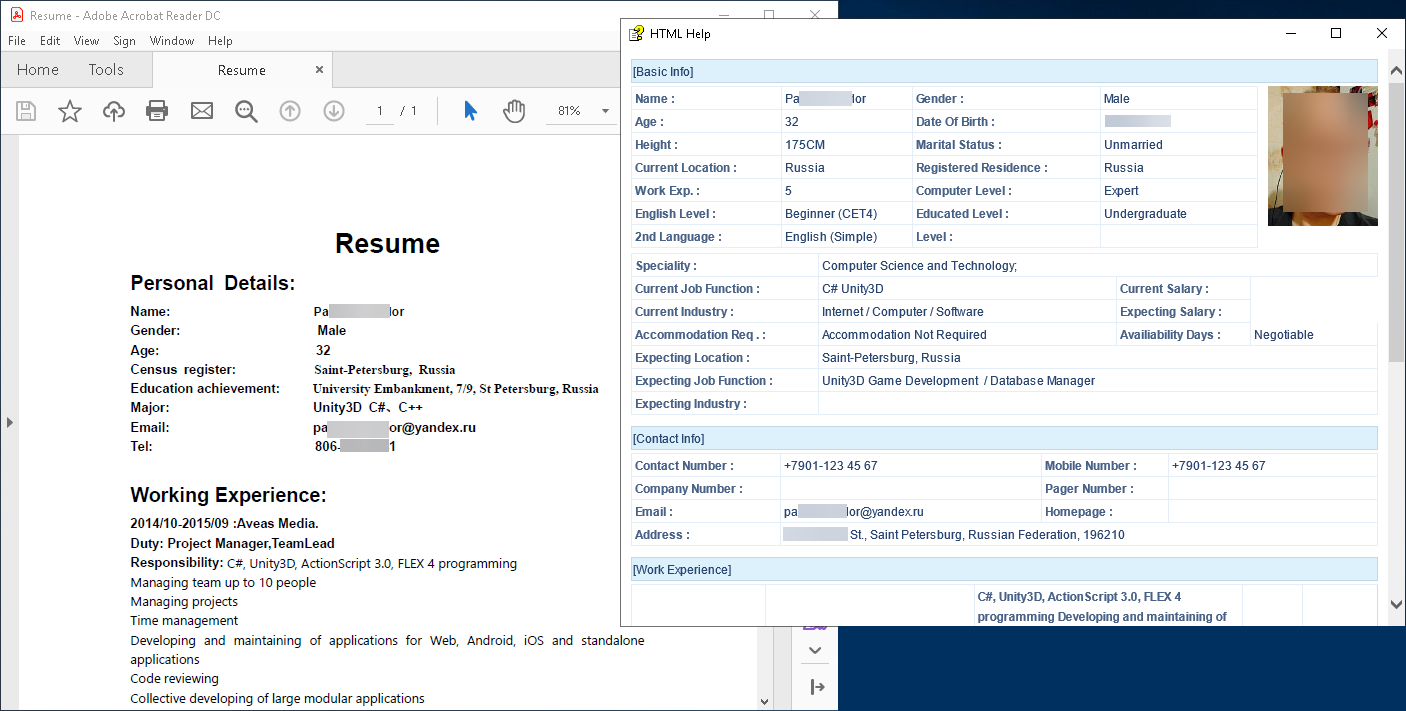Switch to the Tools tab
This screenshot has height=711, width=1406.
click(106, 70)
